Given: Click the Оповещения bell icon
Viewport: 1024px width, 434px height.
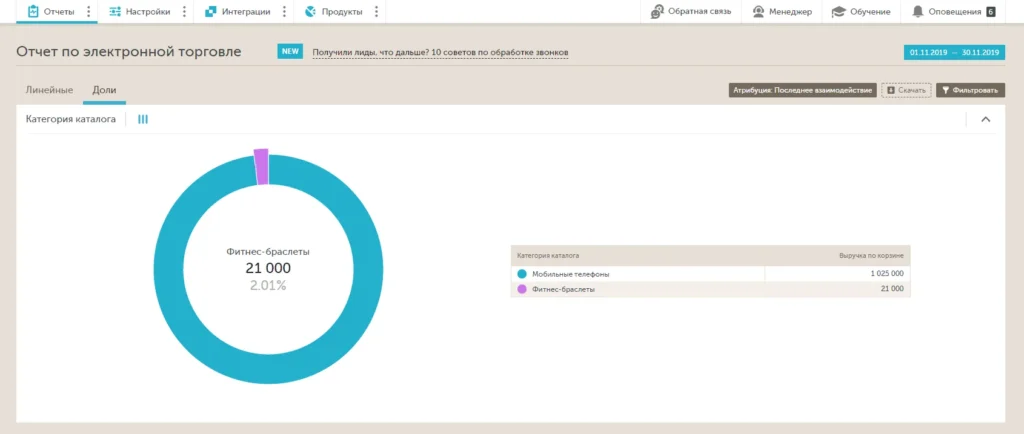Looking at the screenshot, I should point(918,12).
